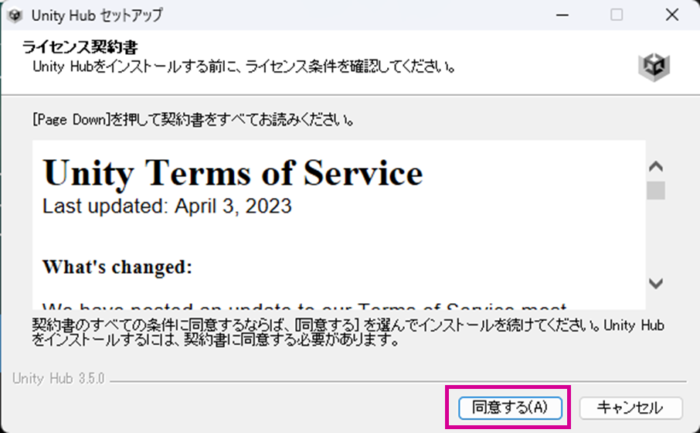Click the [Page Down] instruction text
This screenshot has height=433, width=700.
pos(193,120)
